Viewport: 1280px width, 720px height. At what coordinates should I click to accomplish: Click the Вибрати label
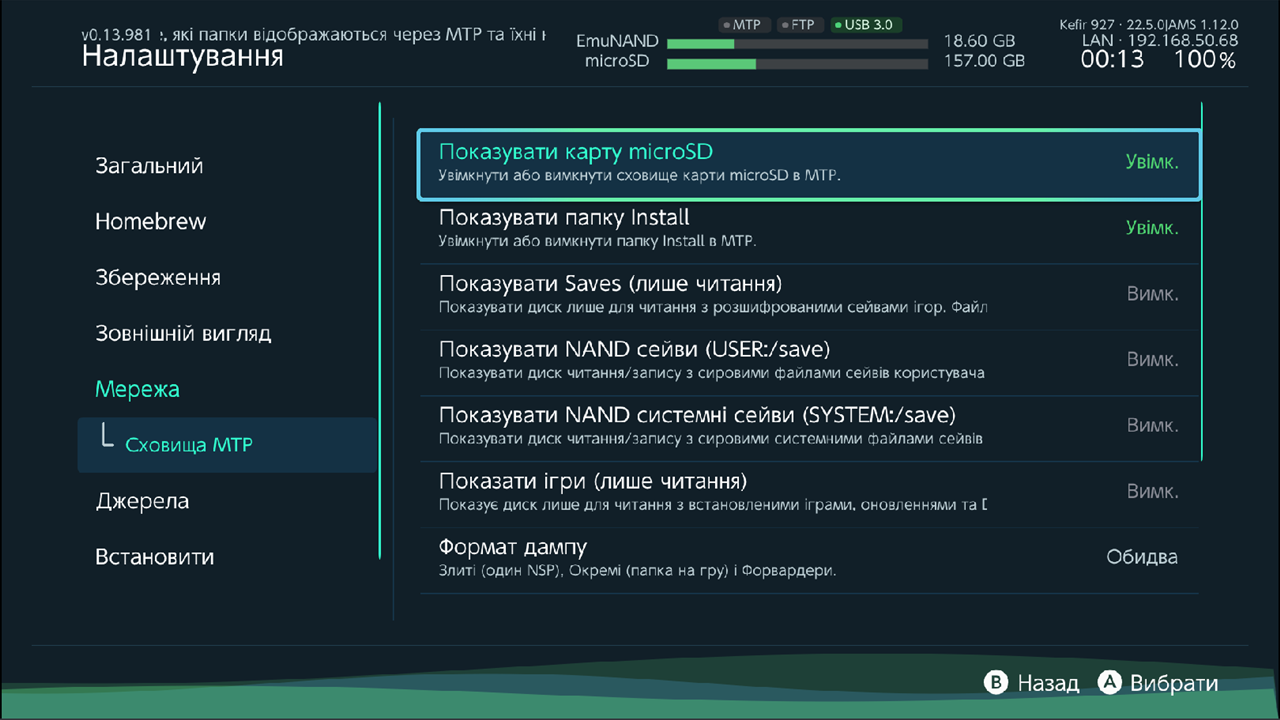[1174, 684]
